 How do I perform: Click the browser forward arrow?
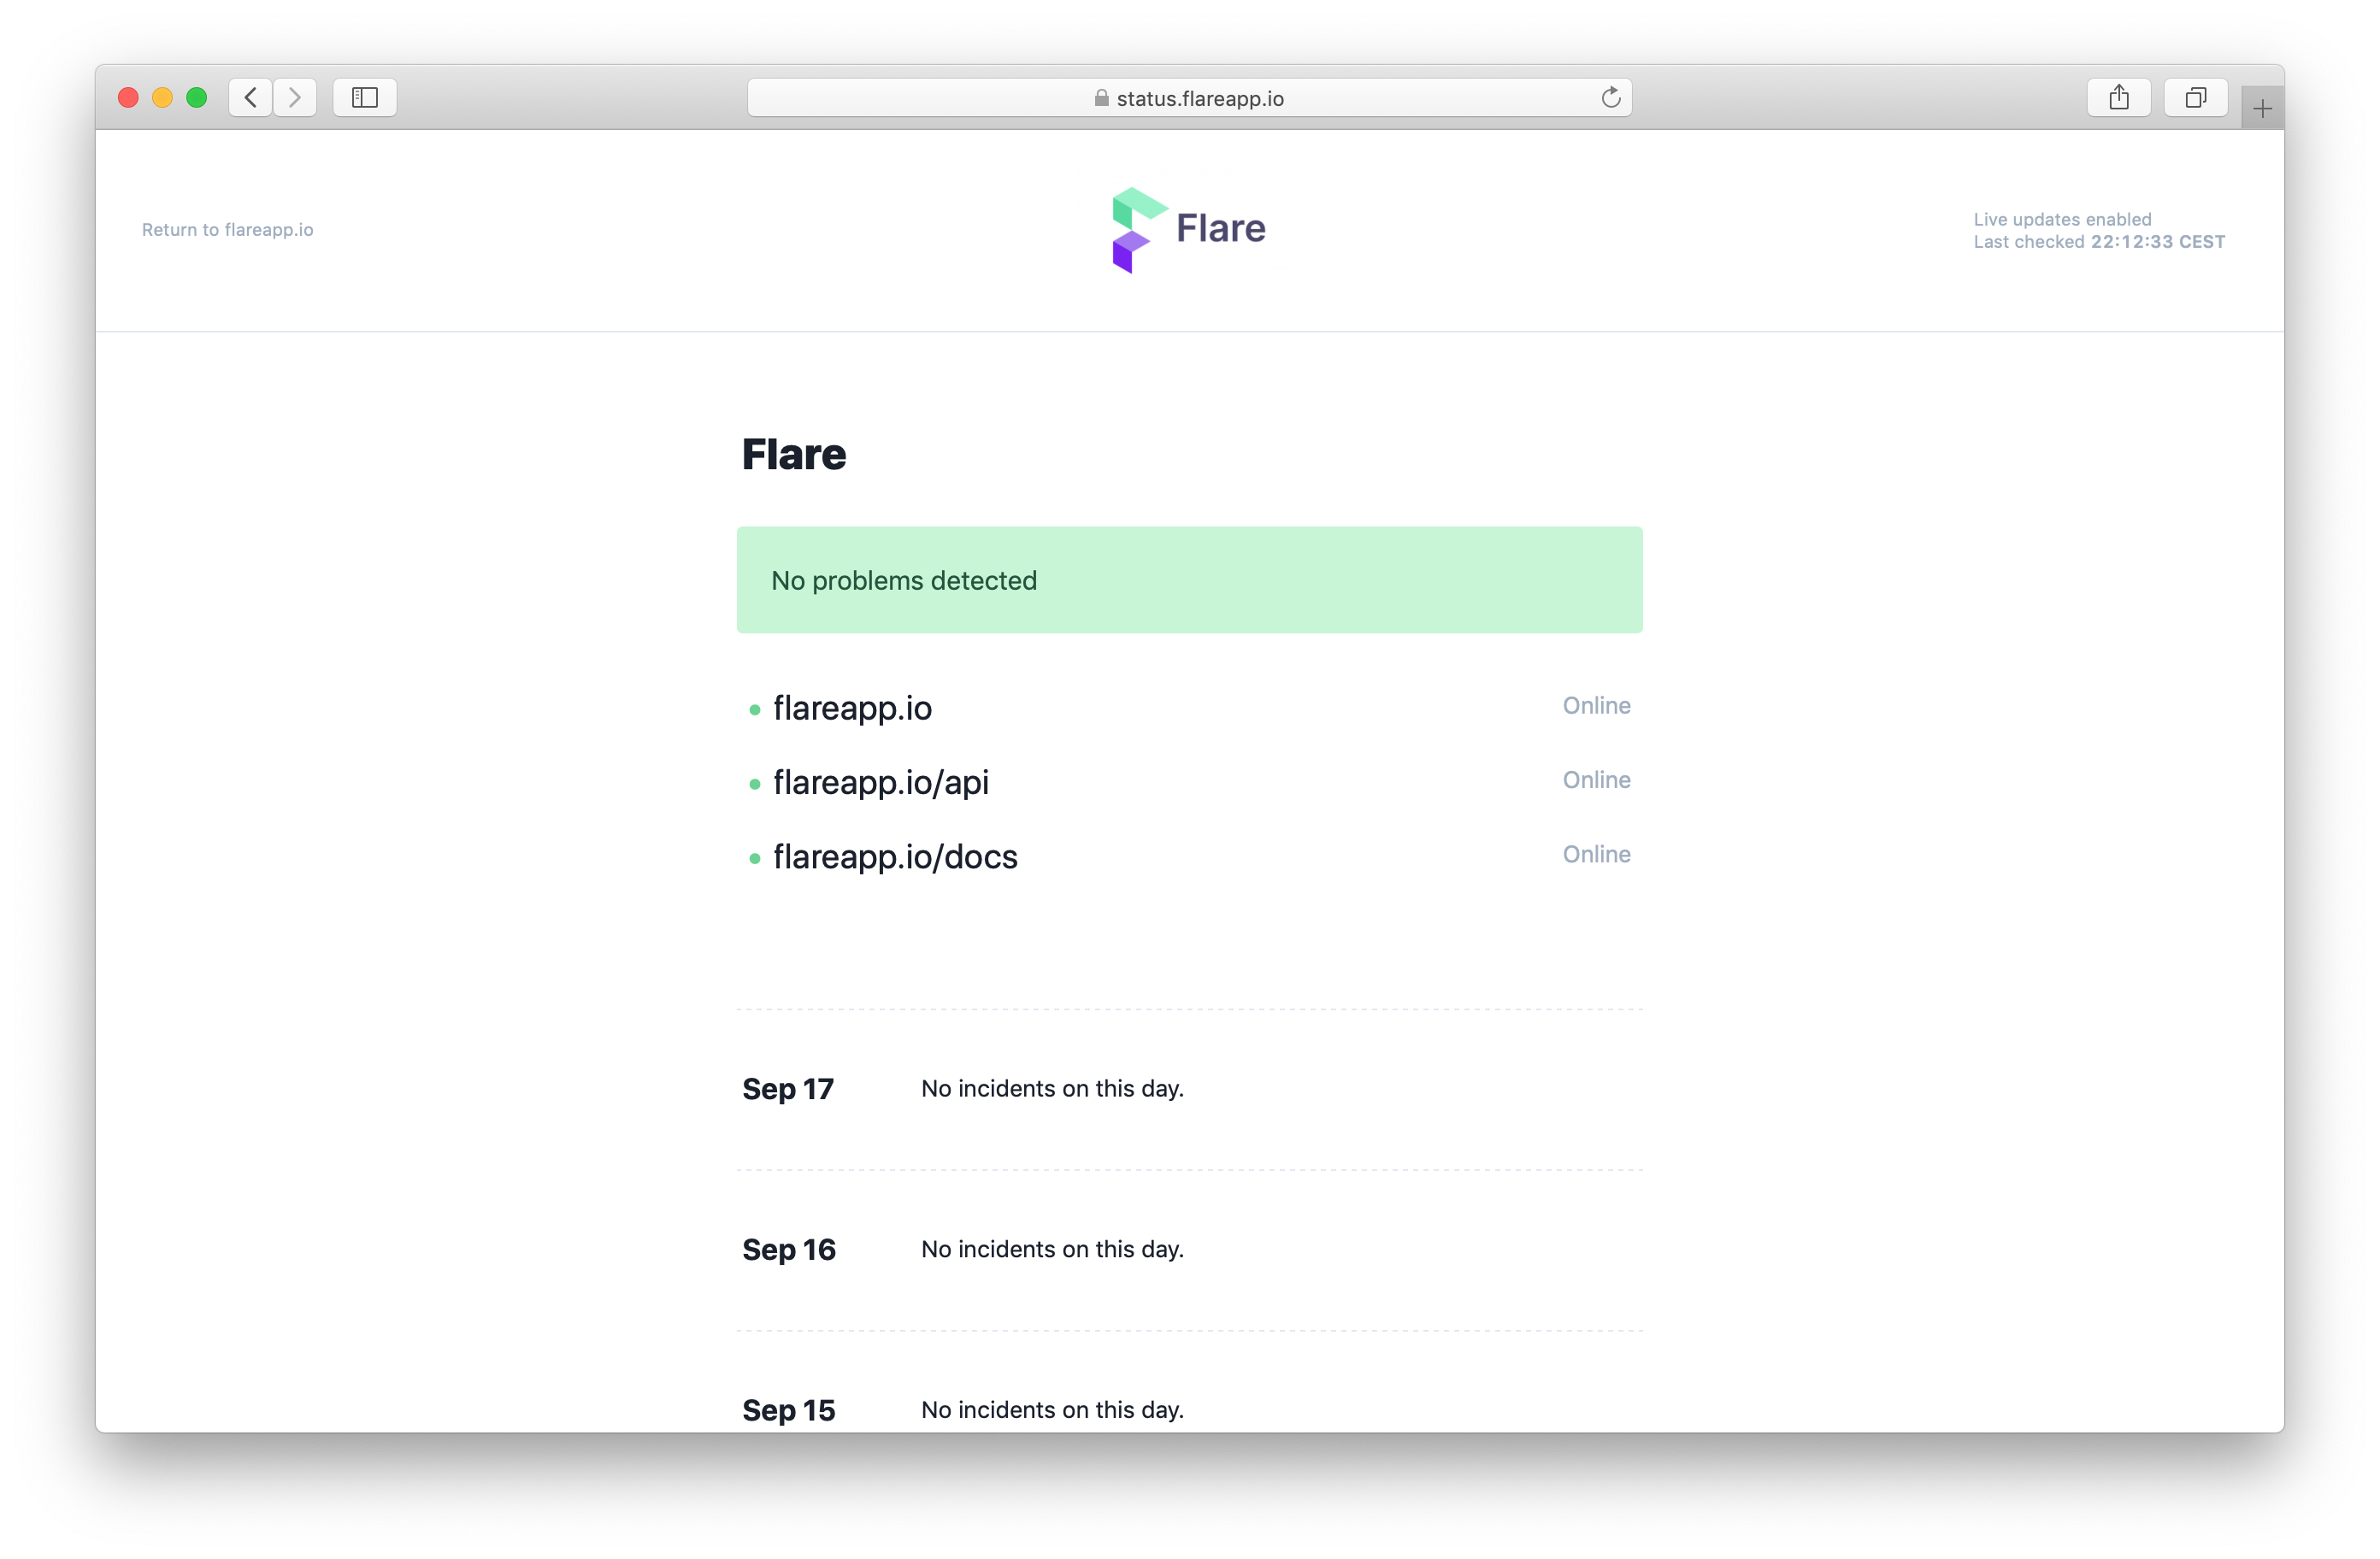(295, 97)
